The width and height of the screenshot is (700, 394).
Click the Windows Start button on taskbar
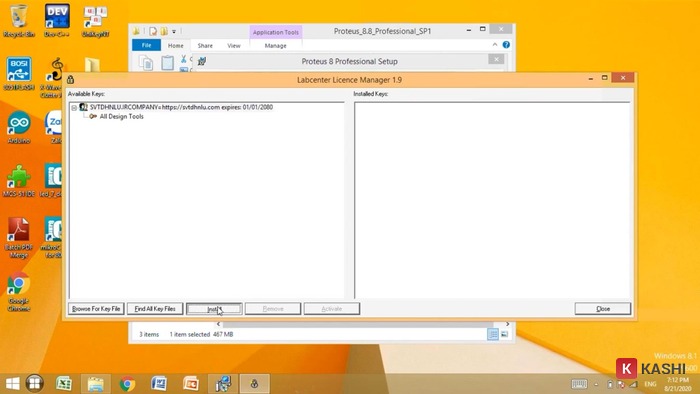pos(12,383)
